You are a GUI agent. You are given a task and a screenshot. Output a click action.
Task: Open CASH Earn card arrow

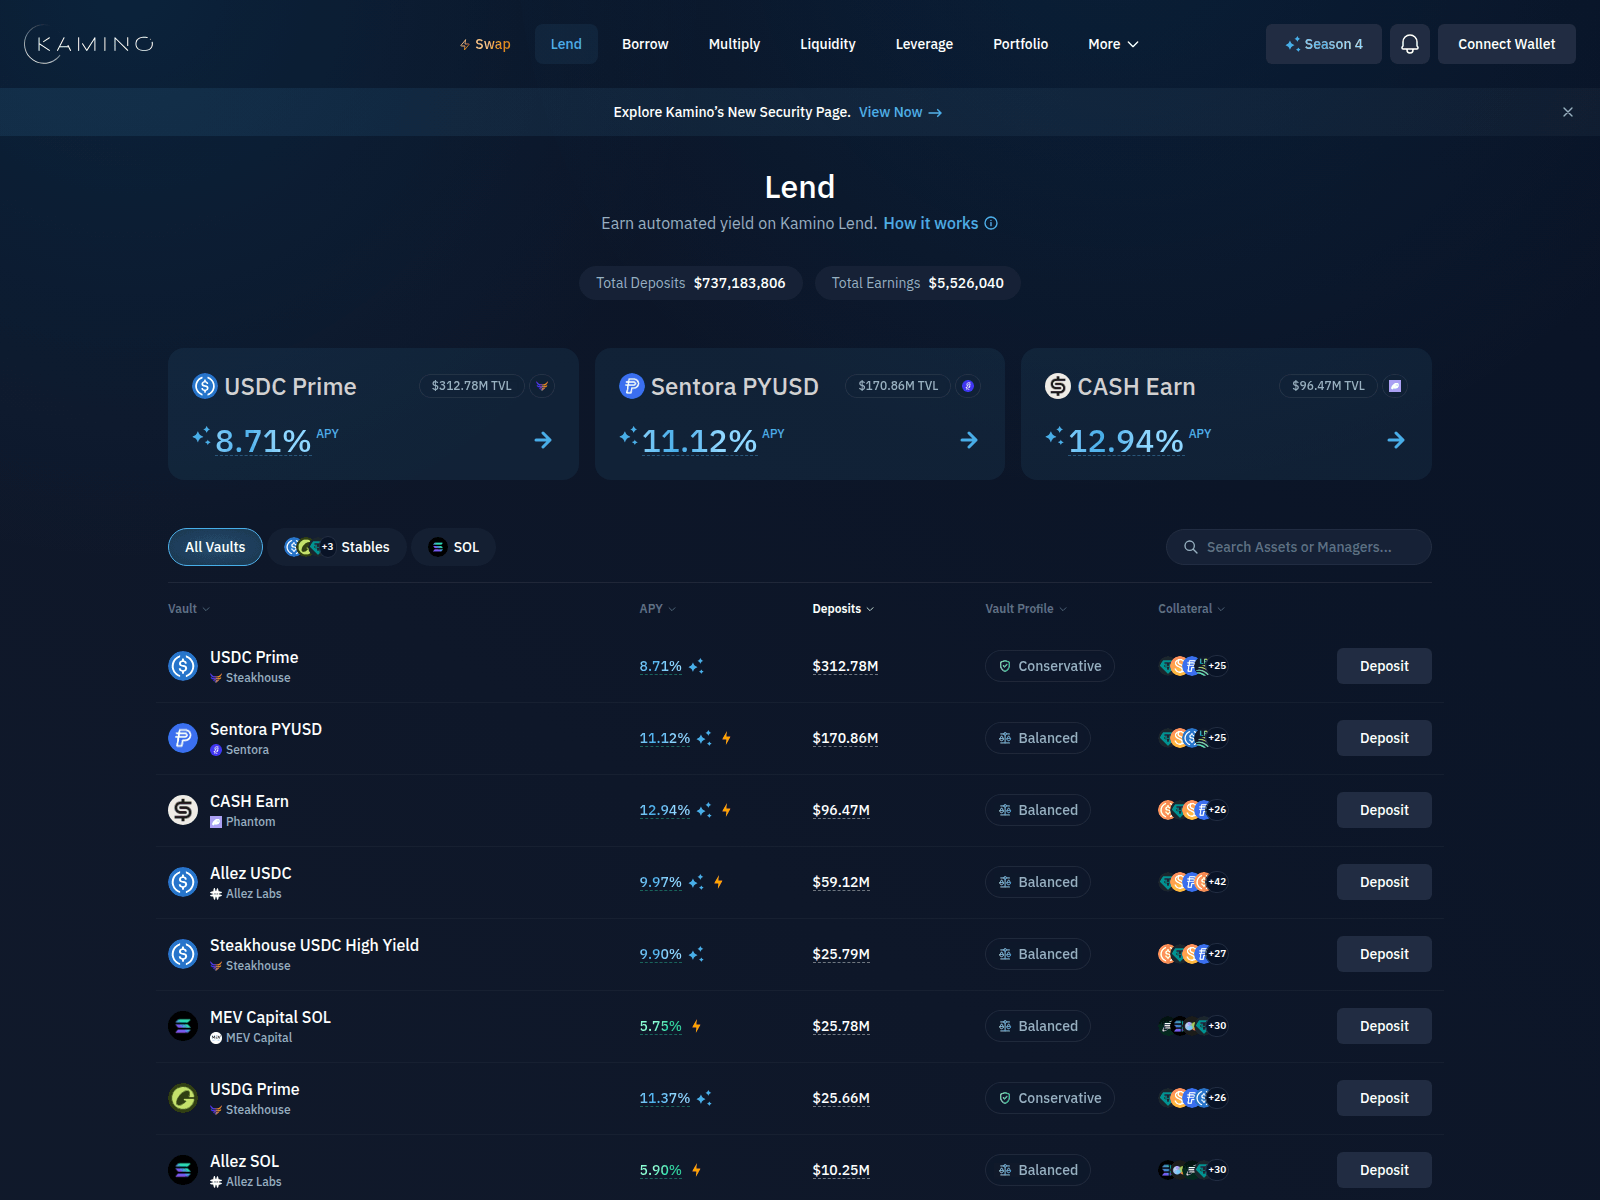(x=1396, y=440)
